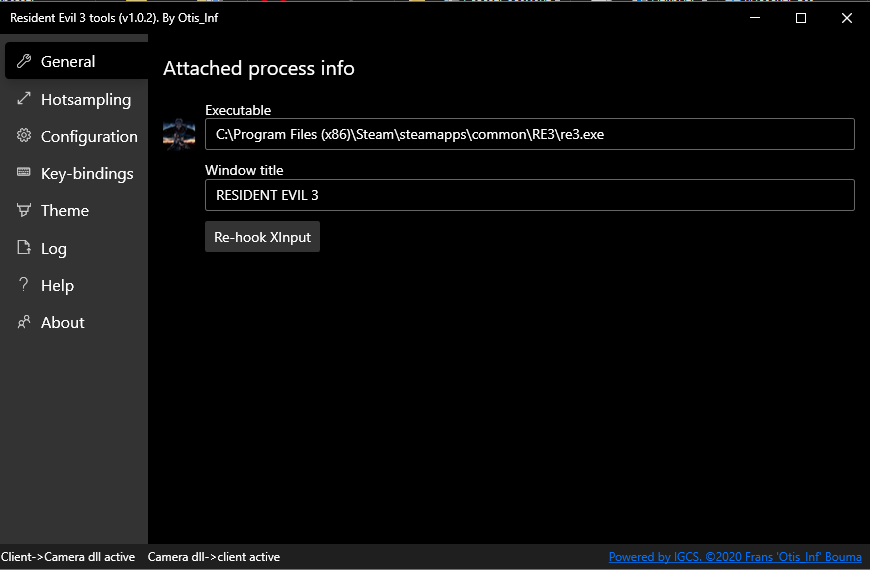
Task: Click the resize-arrows icon for Hotsampling
Action: tap(24, 99)
